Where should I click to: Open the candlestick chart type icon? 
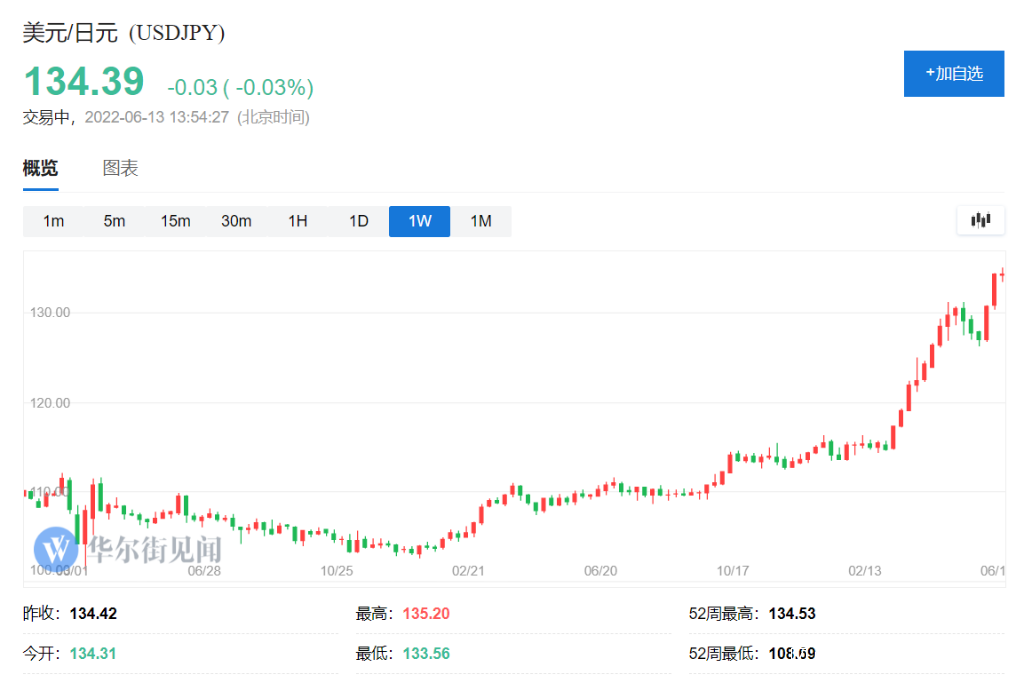point(980,220)
